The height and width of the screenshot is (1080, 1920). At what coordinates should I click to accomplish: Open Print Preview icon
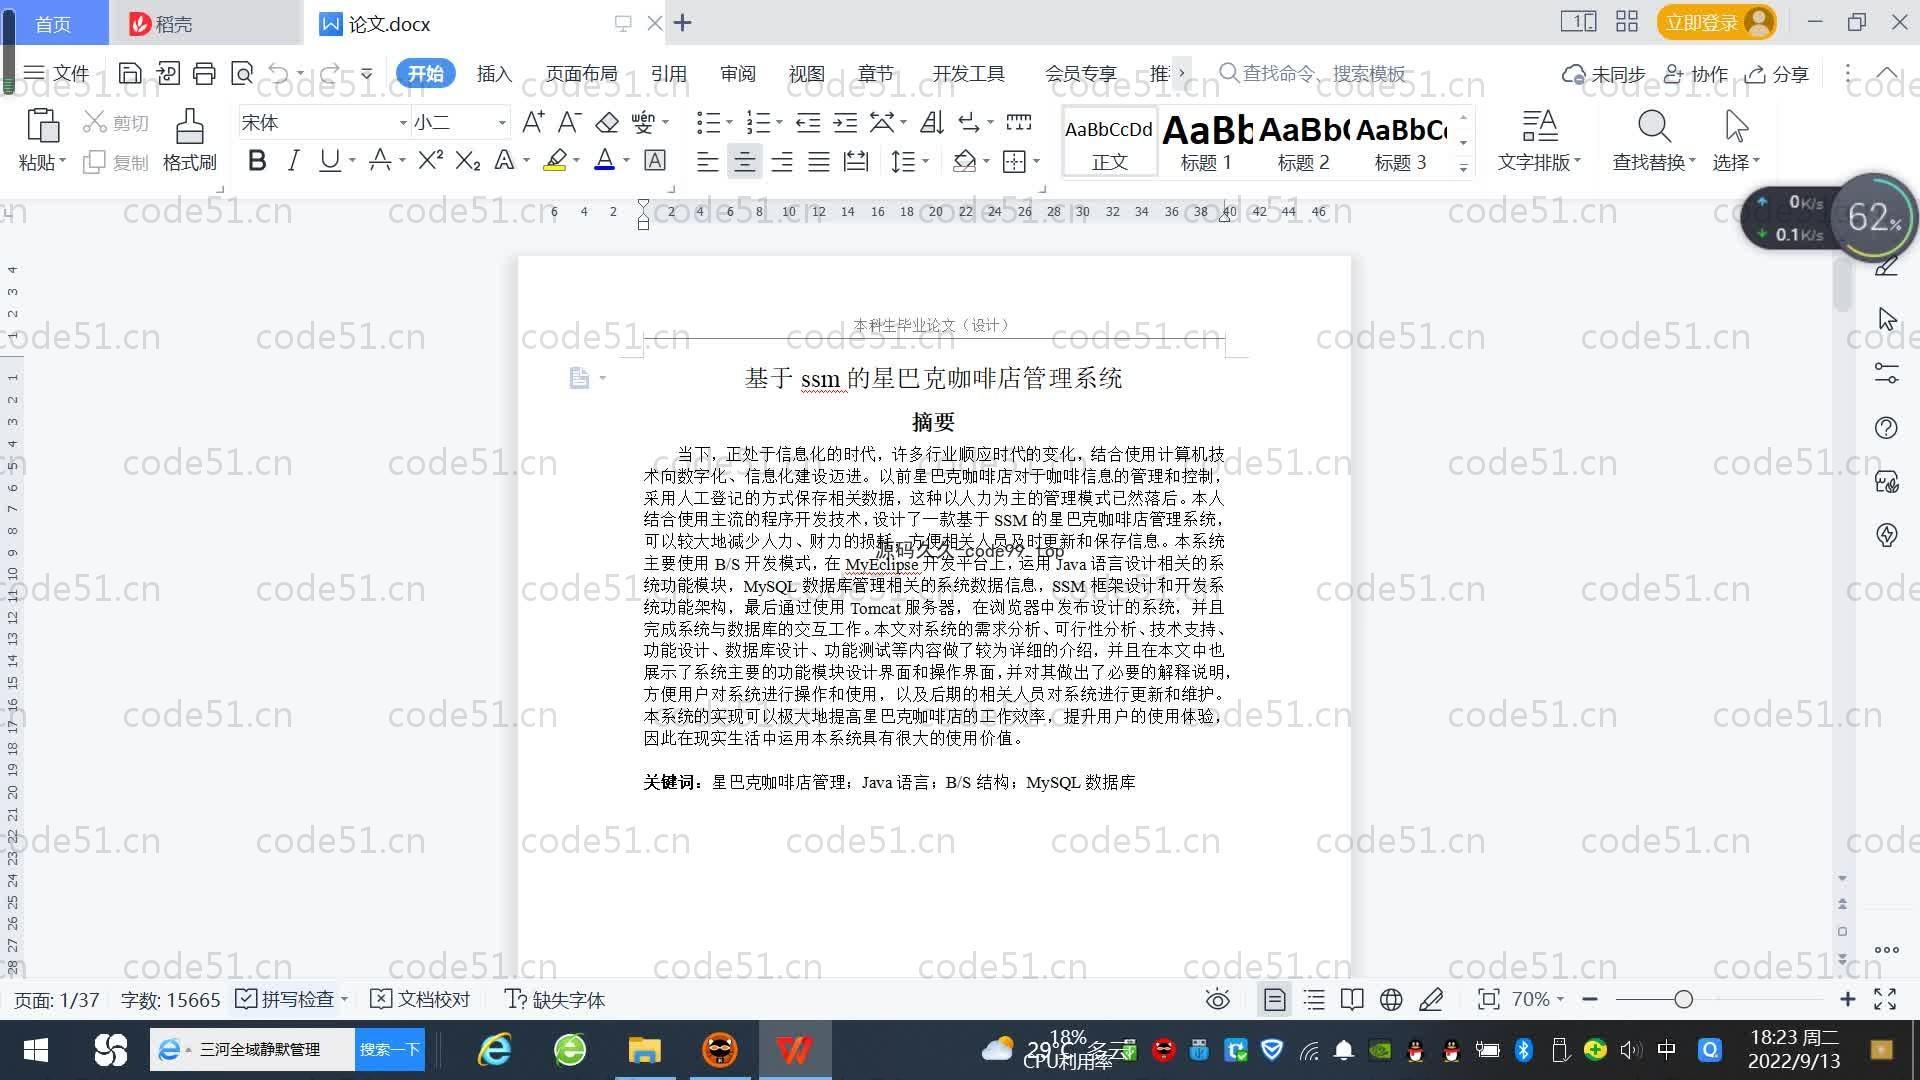click(242, 73)
